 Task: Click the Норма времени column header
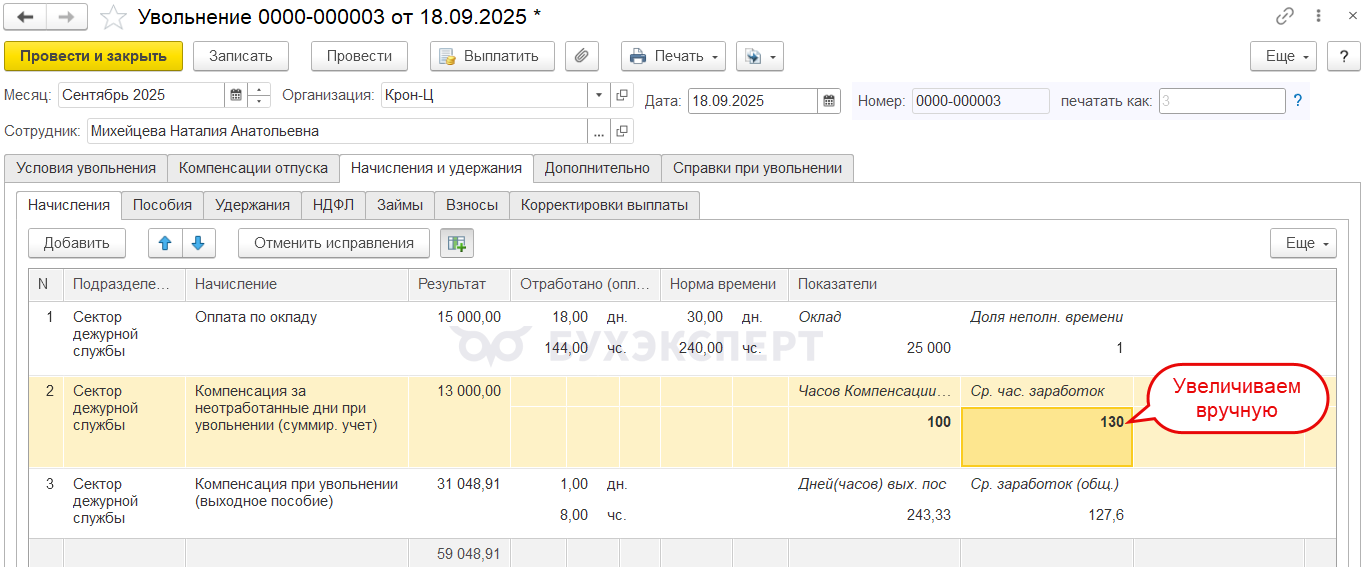tap(724, 284)
